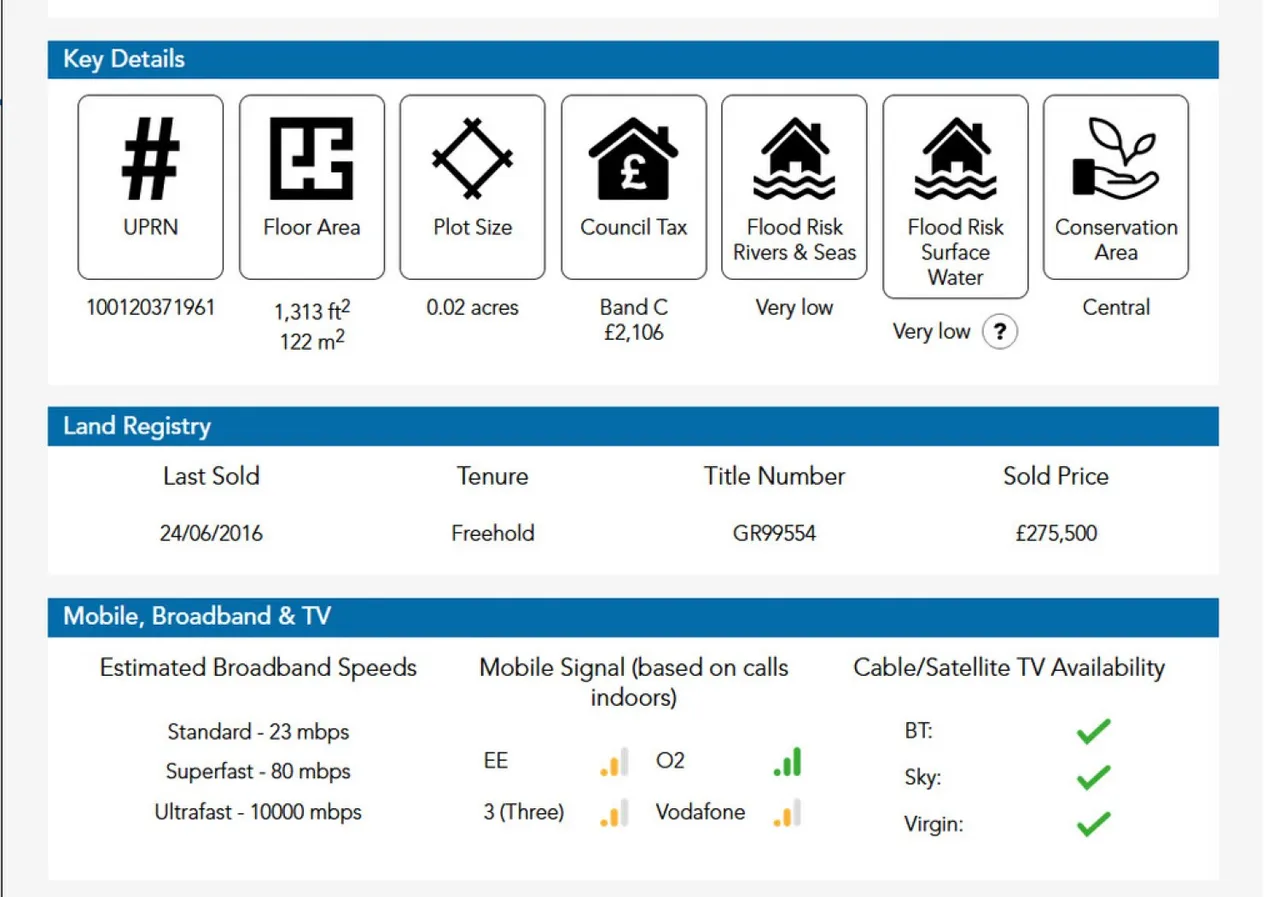Click Very low under Surface Water
Image resolution: width=1280 pixels, height=897 pixels.
[x=932, y=332]
